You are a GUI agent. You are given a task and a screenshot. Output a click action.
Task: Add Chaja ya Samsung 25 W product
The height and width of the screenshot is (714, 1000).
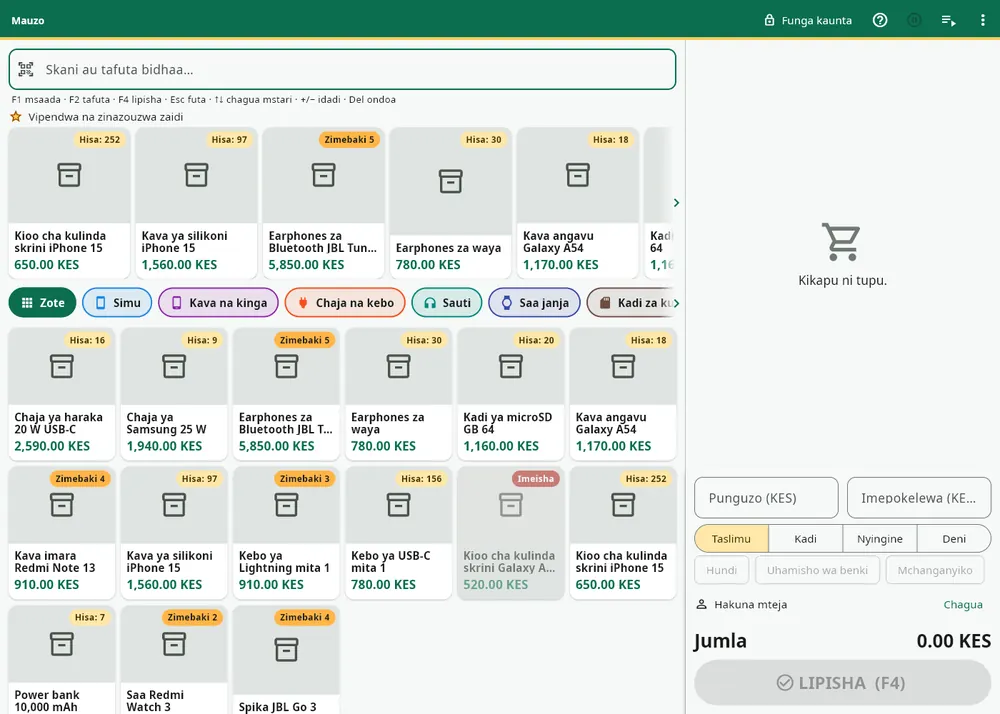tap(174, 394)
